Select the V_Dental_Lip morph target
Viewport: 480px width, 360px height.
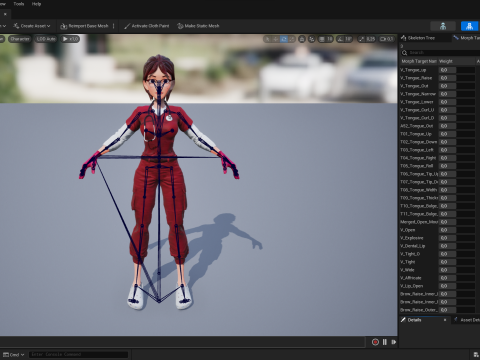[413, 246]
